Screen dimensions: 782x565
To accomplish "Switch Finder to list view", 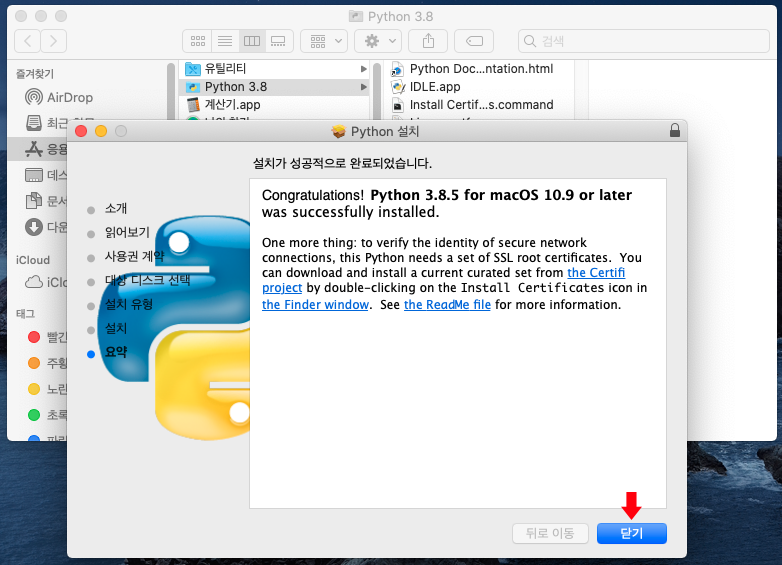I will (225, 41).
